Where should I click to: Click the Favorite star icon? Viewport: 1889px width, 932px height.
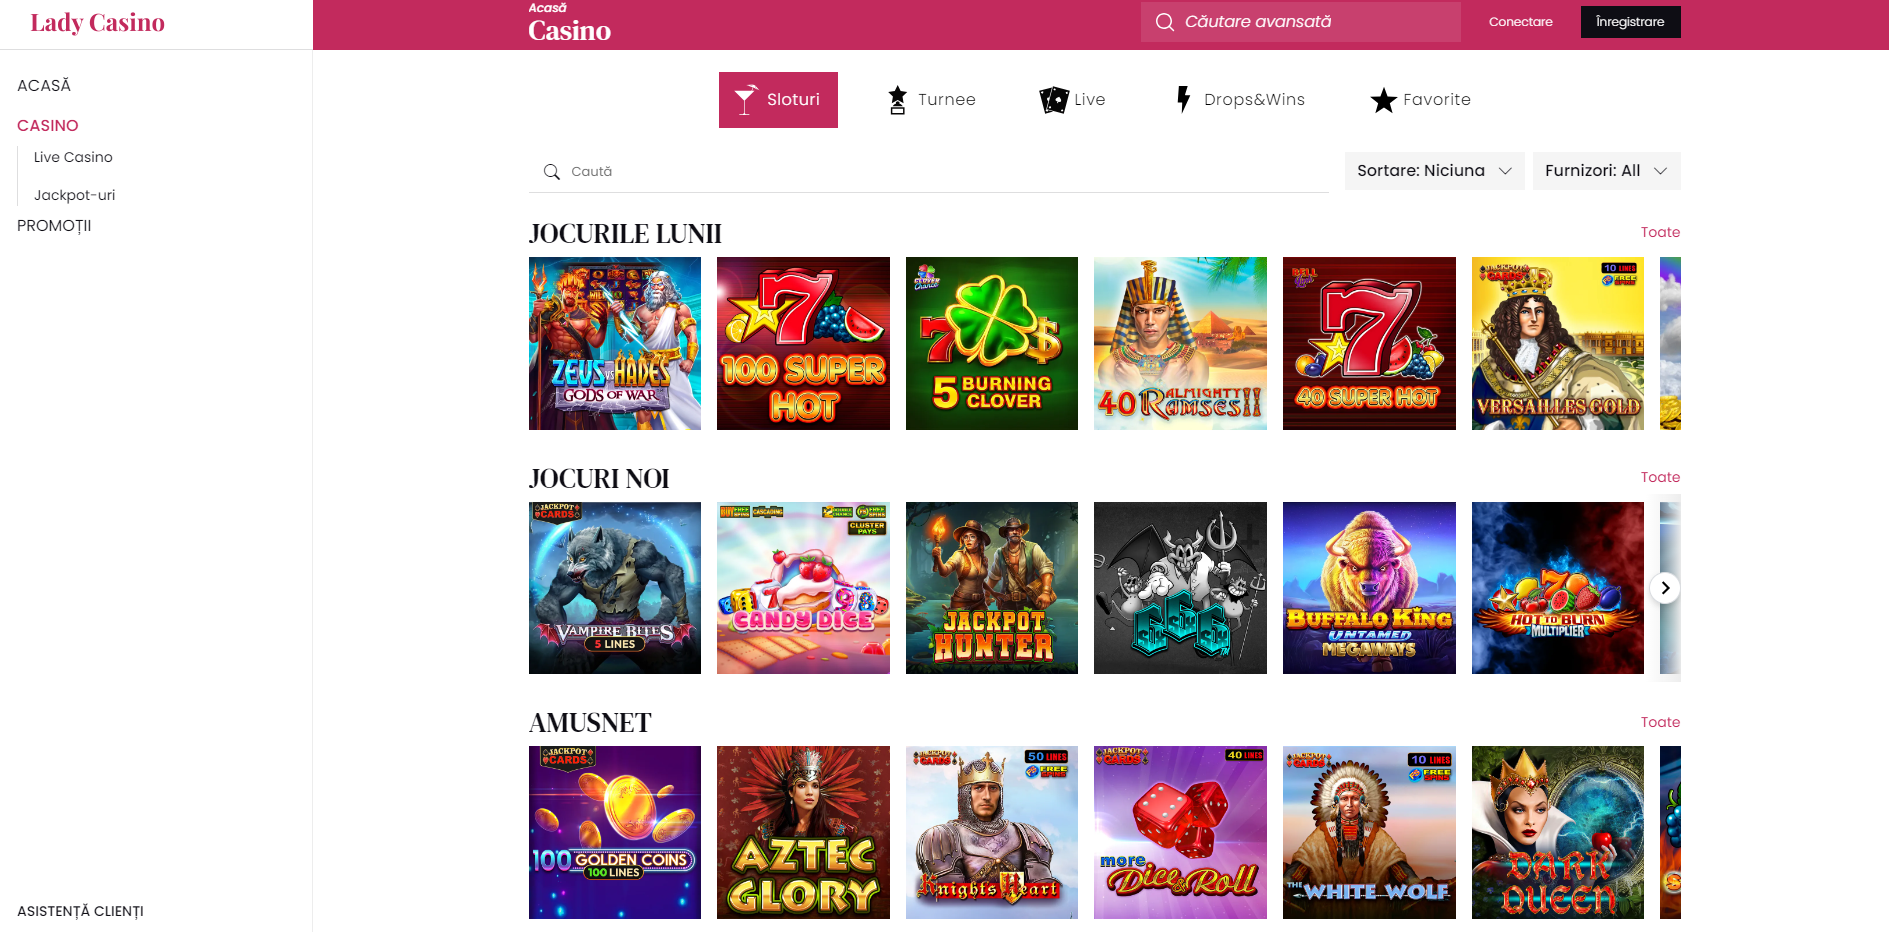(1383, 100)
